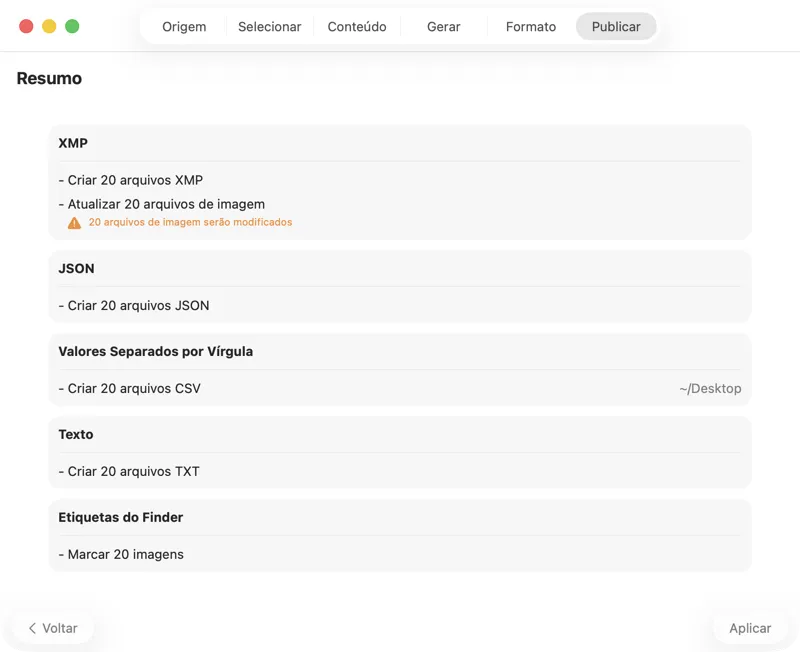Viewport: 800px width, 652px height.
Task: Click the XMP section header
Action: point(73,143)
